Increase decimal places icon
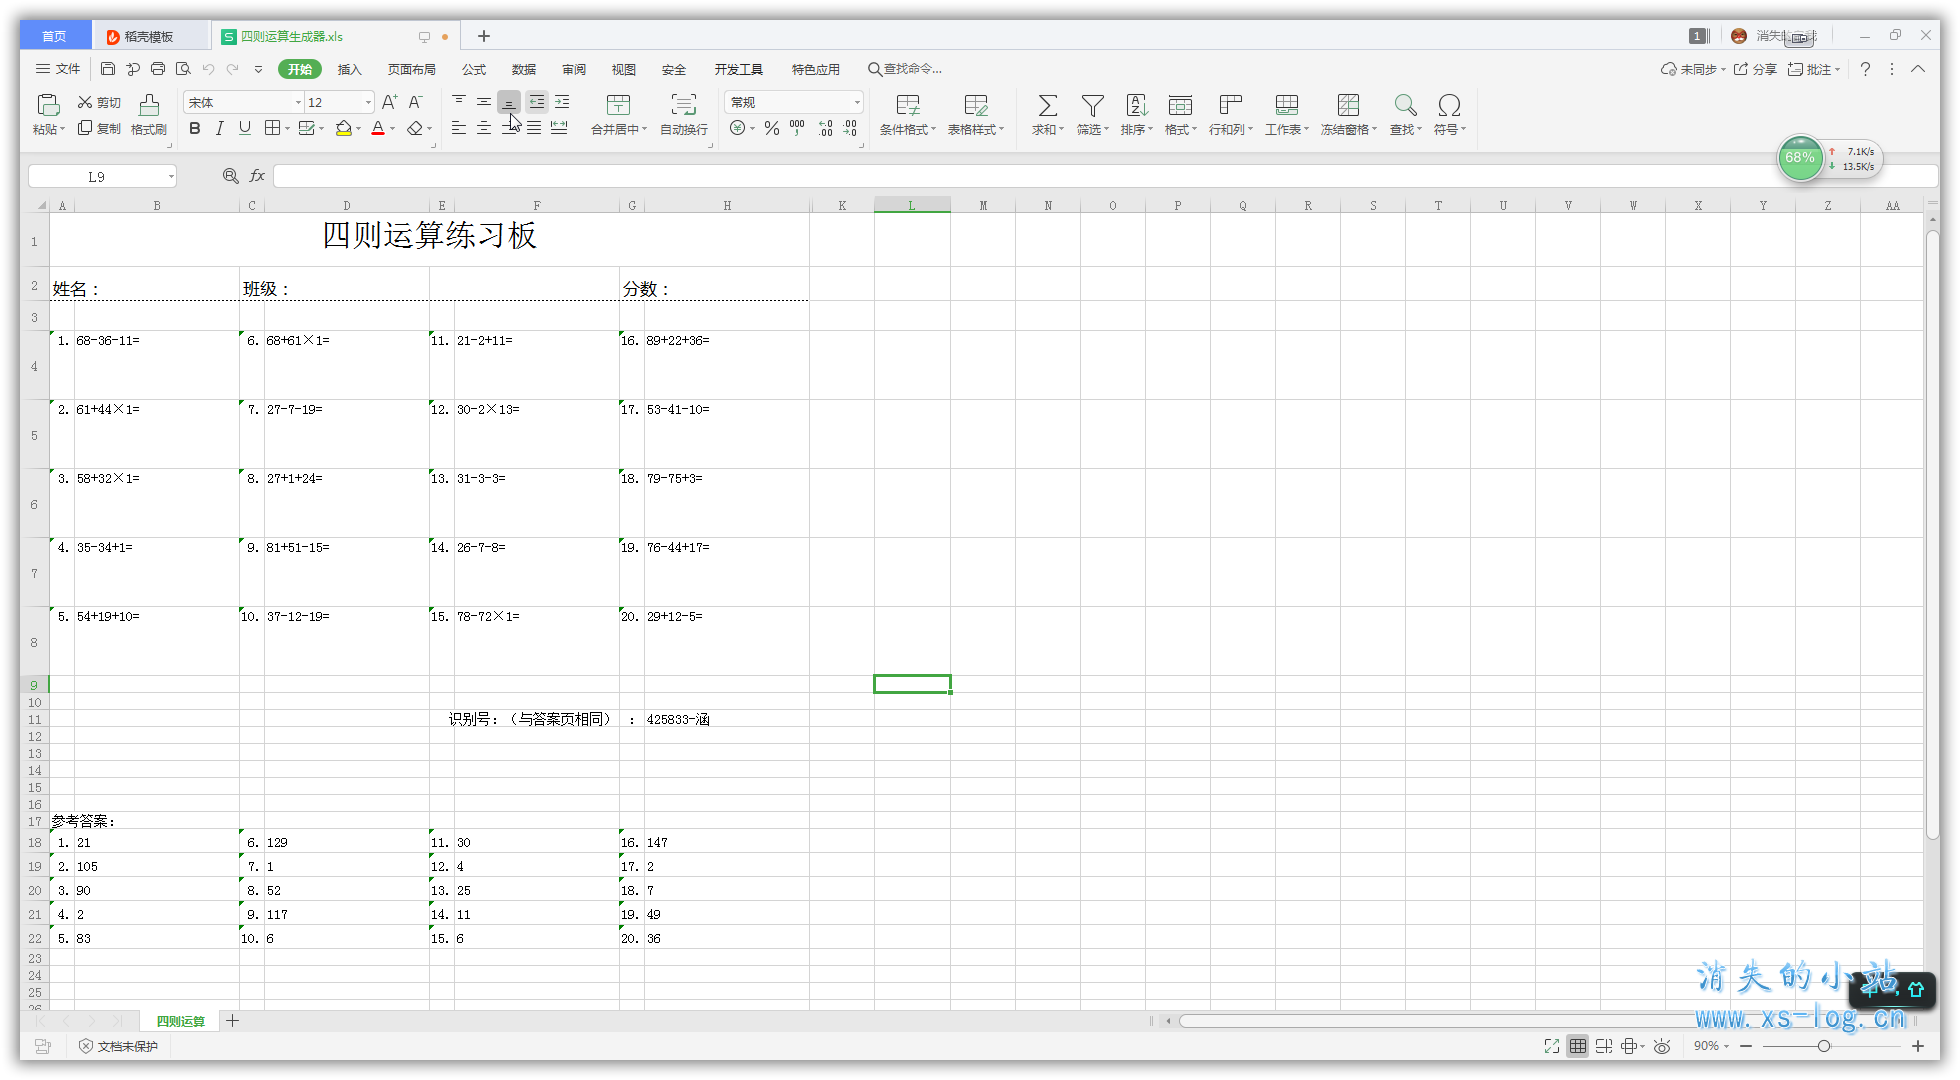 [x=825, y=128]
